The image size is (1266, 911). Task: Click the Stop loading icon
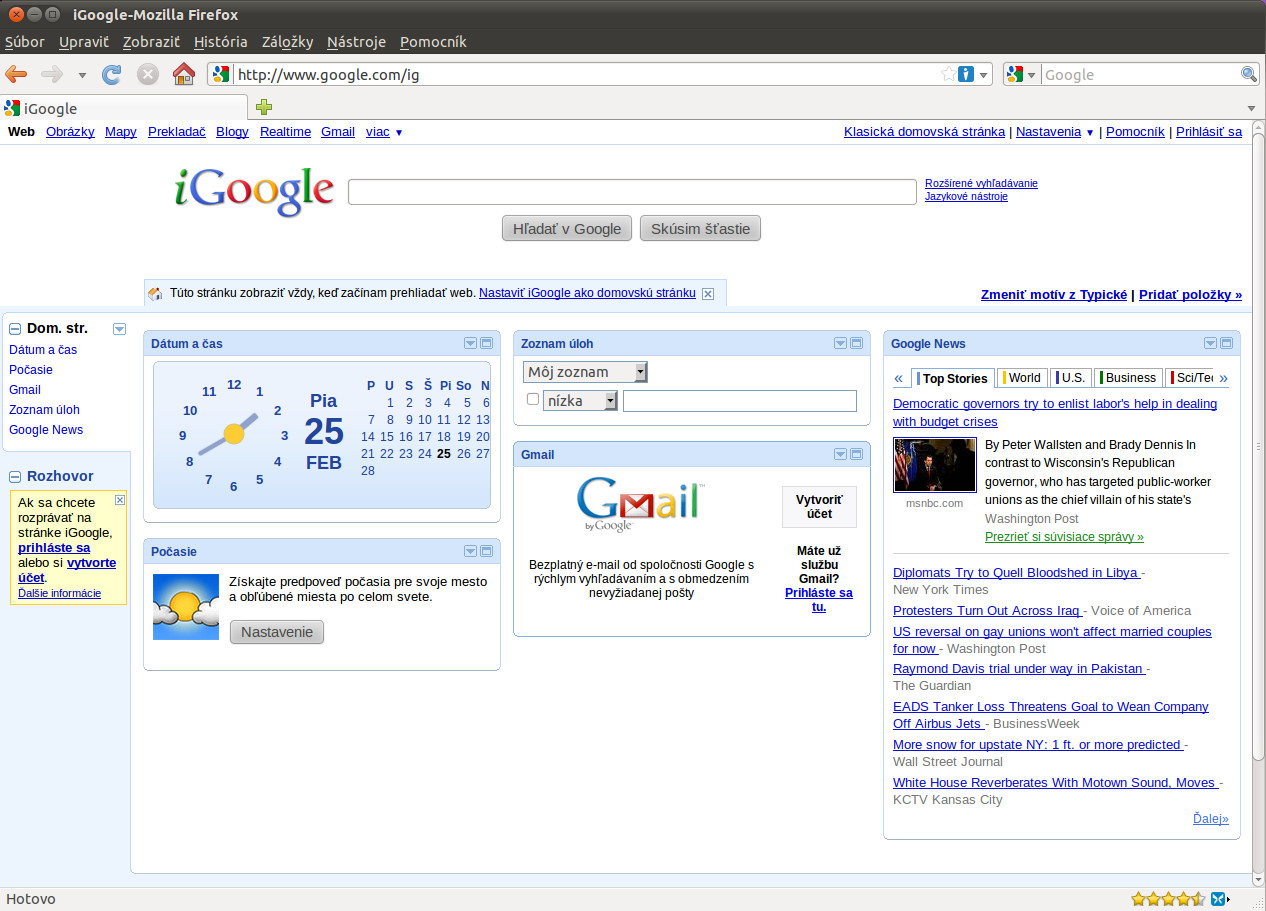148,74
